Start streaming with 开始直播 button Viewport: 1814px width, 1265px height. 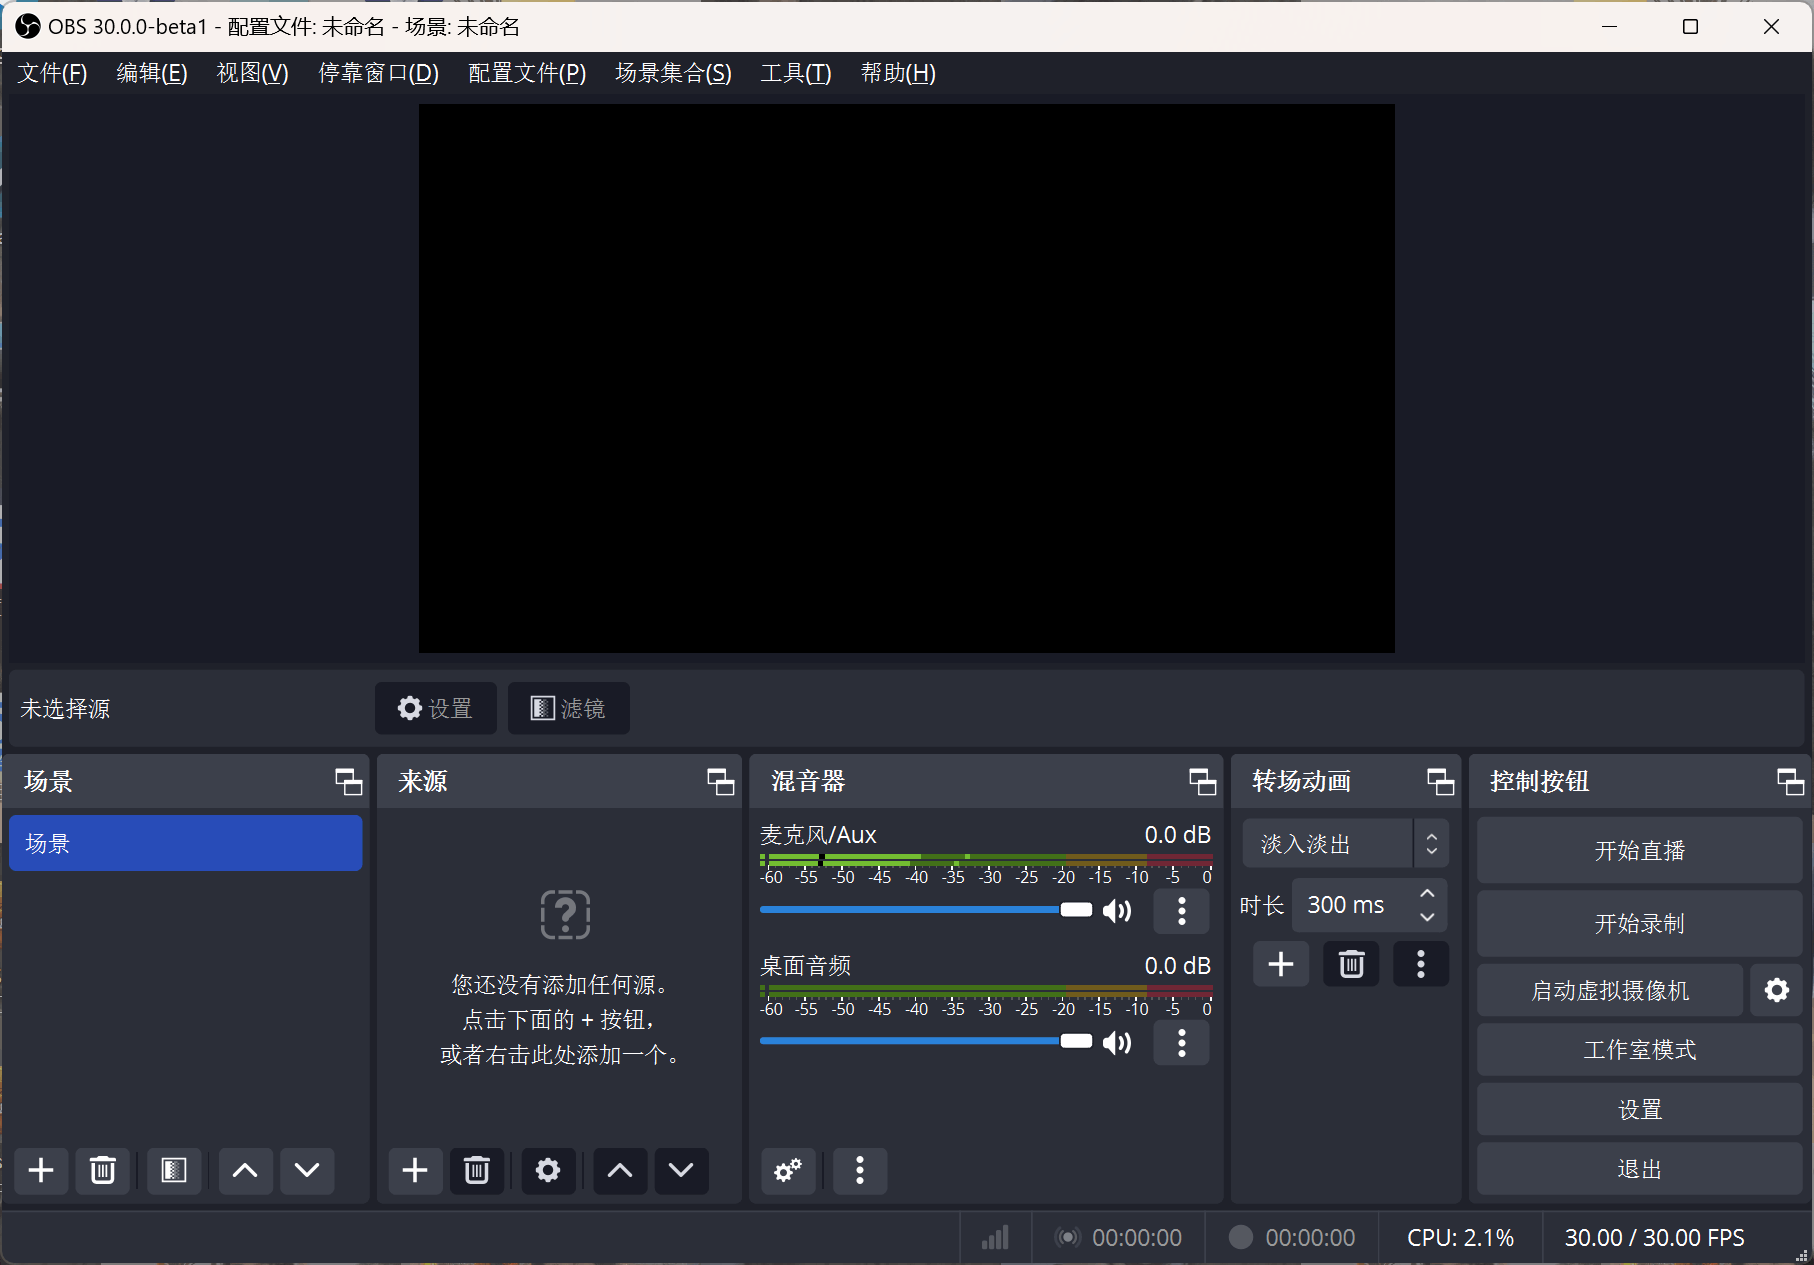pyautogui.click(x=1640, y=850)
